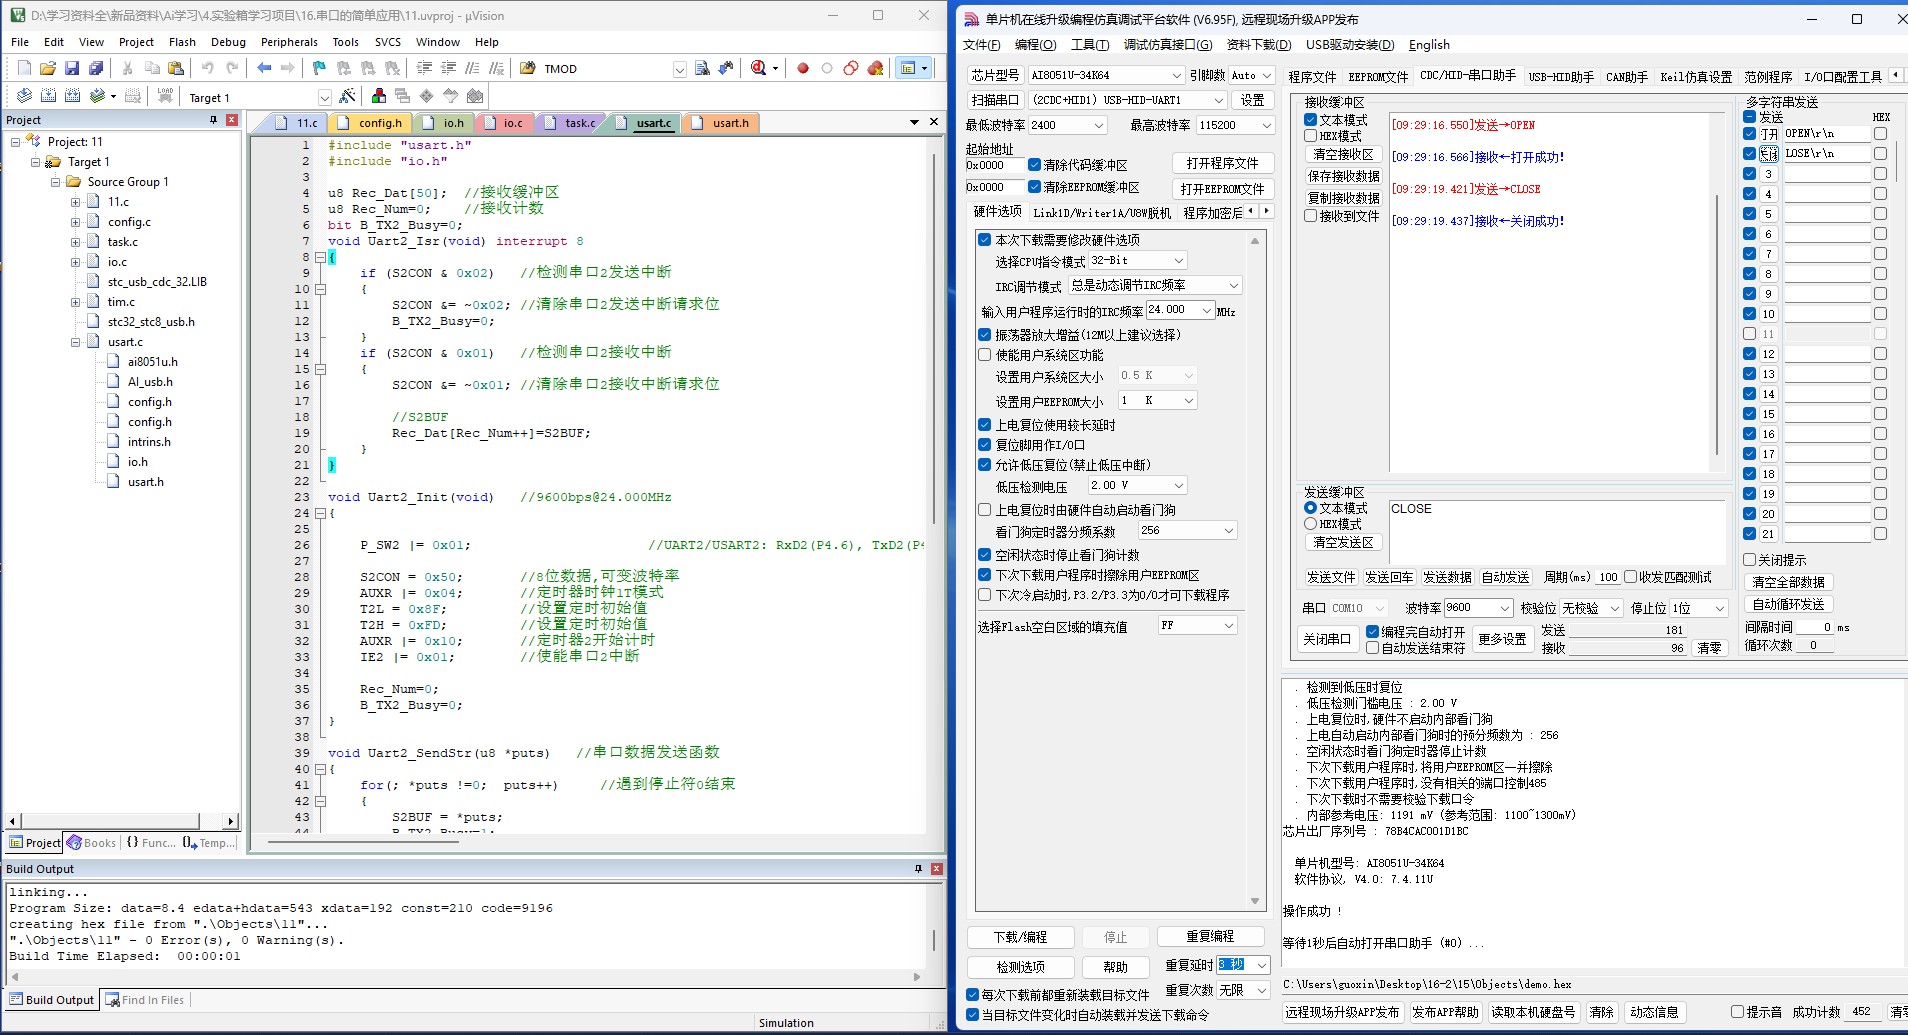Screen dimensions: 1908x1035
Task: Click Comment selection icon in µVision toolbar
Action: [472, 68]
